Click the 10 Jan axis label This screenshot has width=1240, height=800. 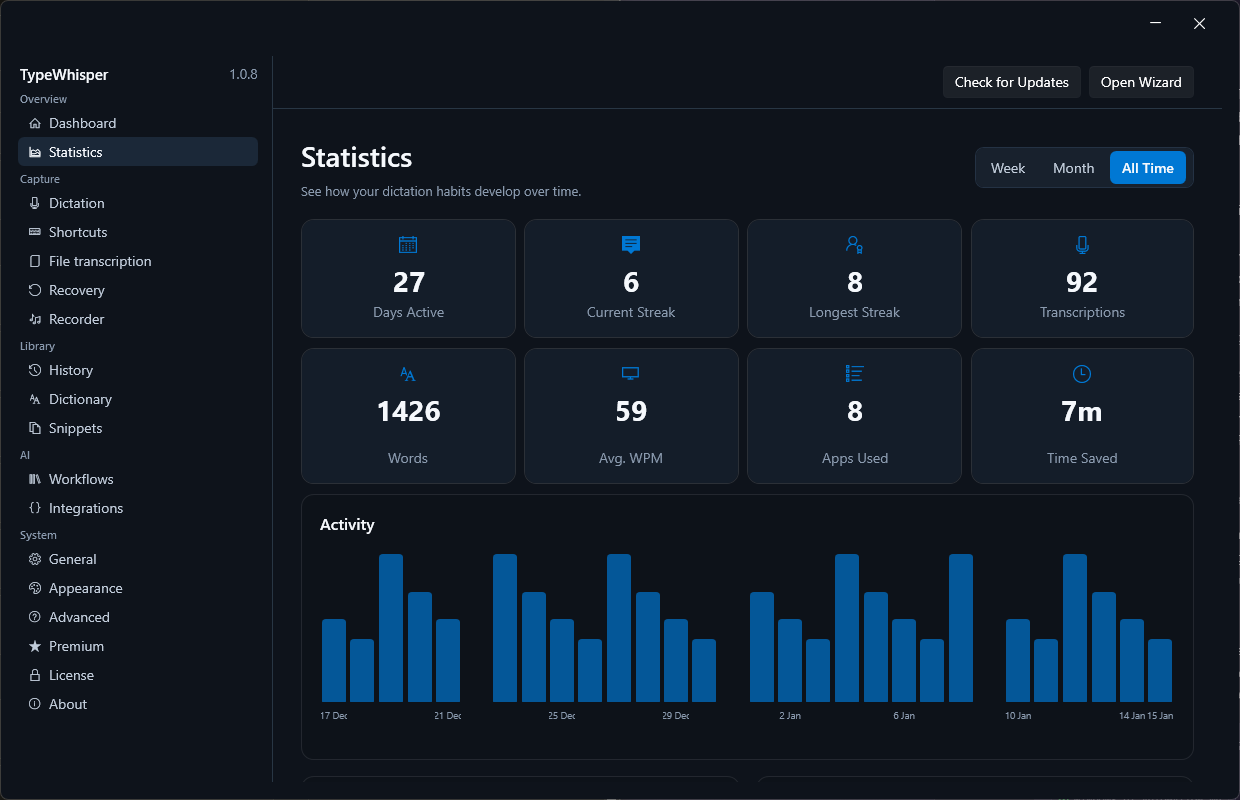tap(1018, 716)
